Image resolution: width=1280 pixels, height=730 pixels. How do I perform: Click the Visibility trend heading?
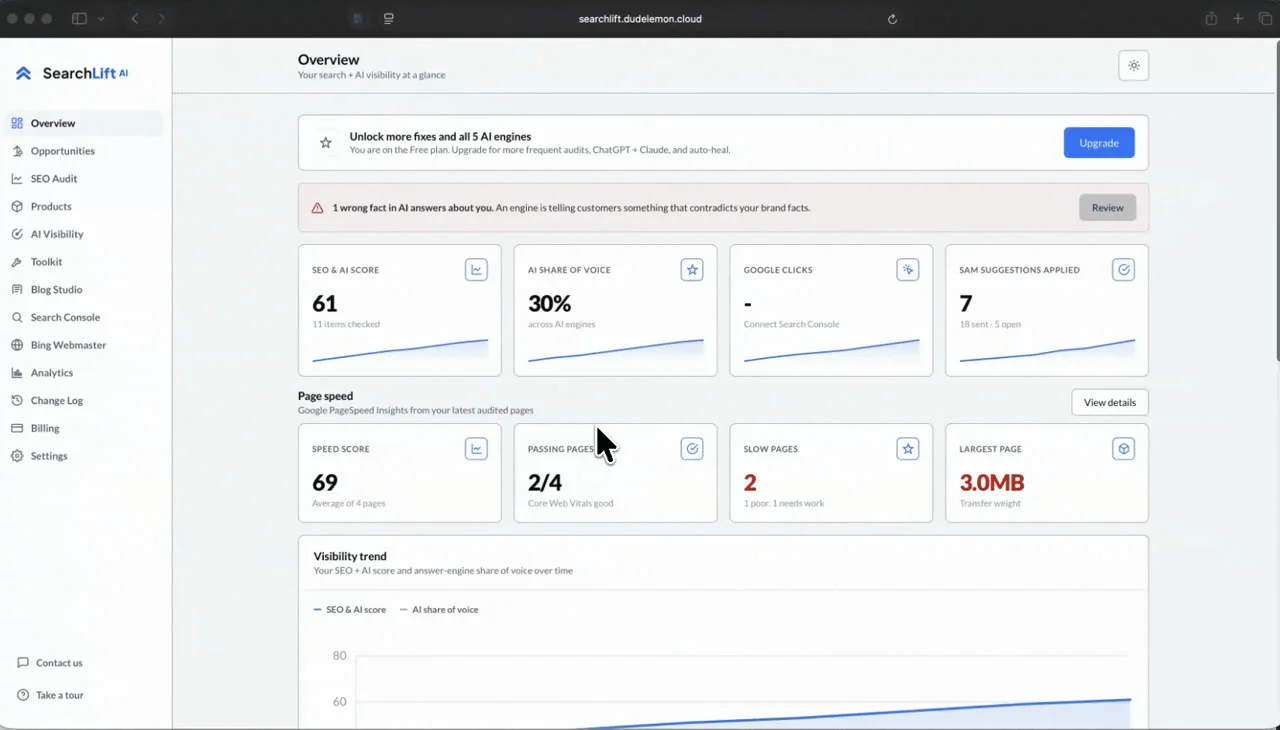point(350,556)
